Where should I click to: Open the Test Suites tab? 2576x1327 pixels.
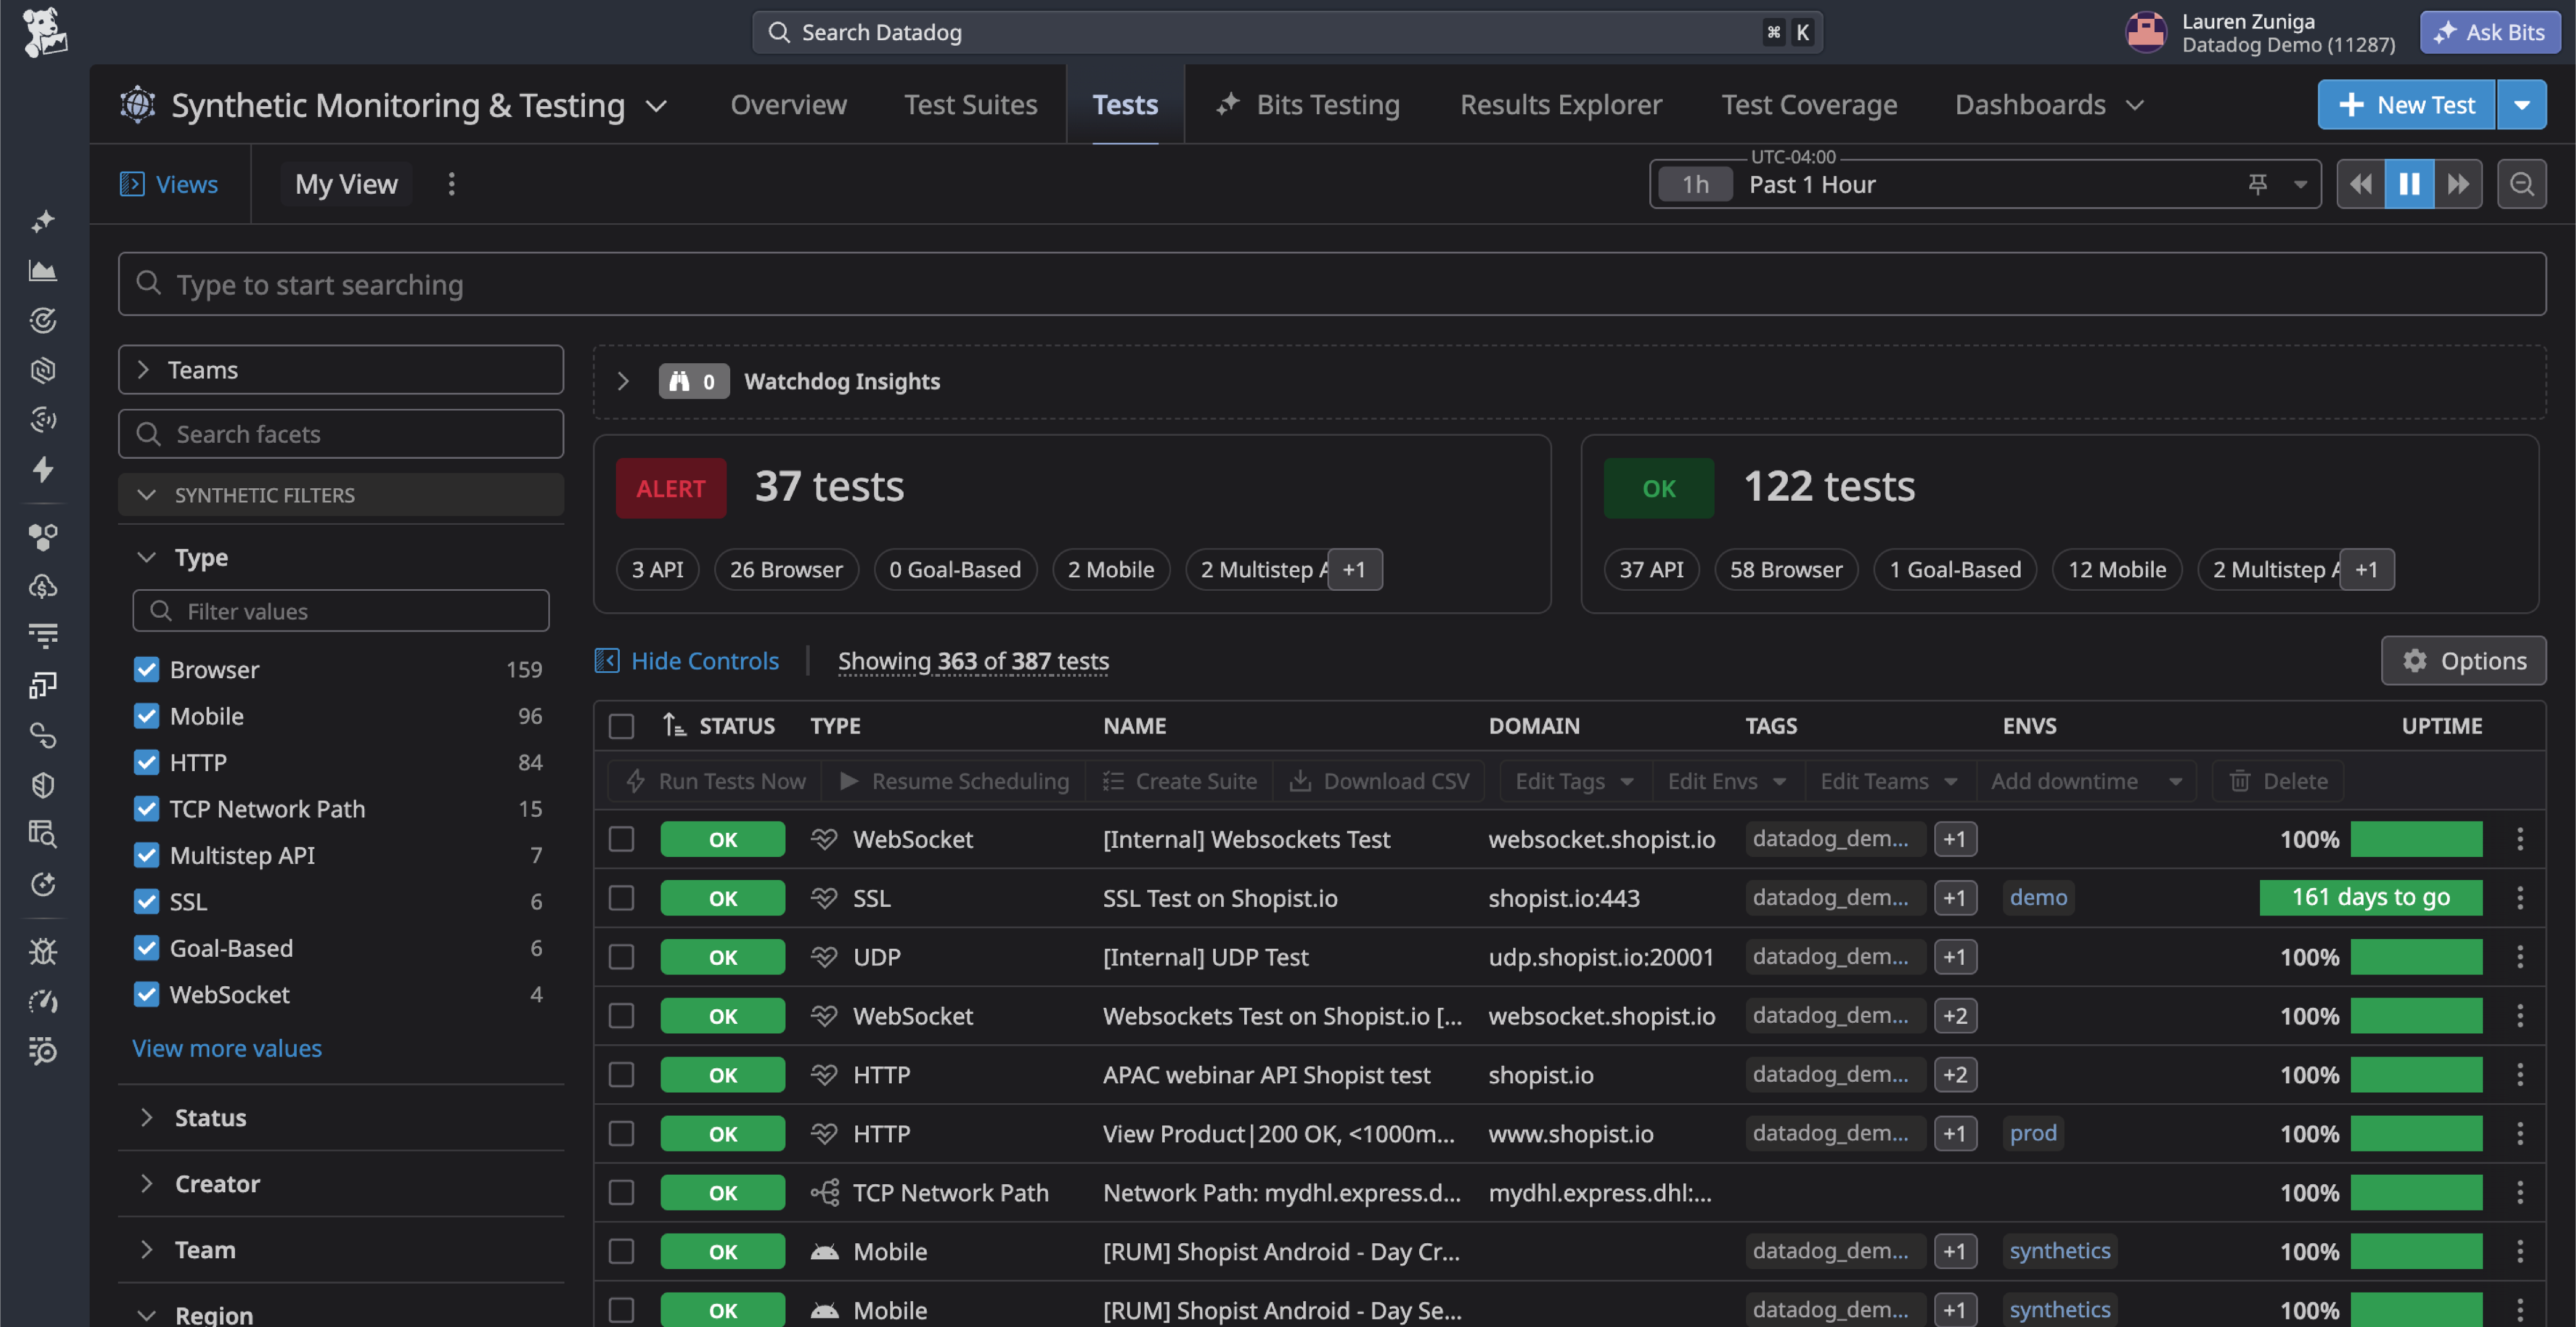(970, 104)
